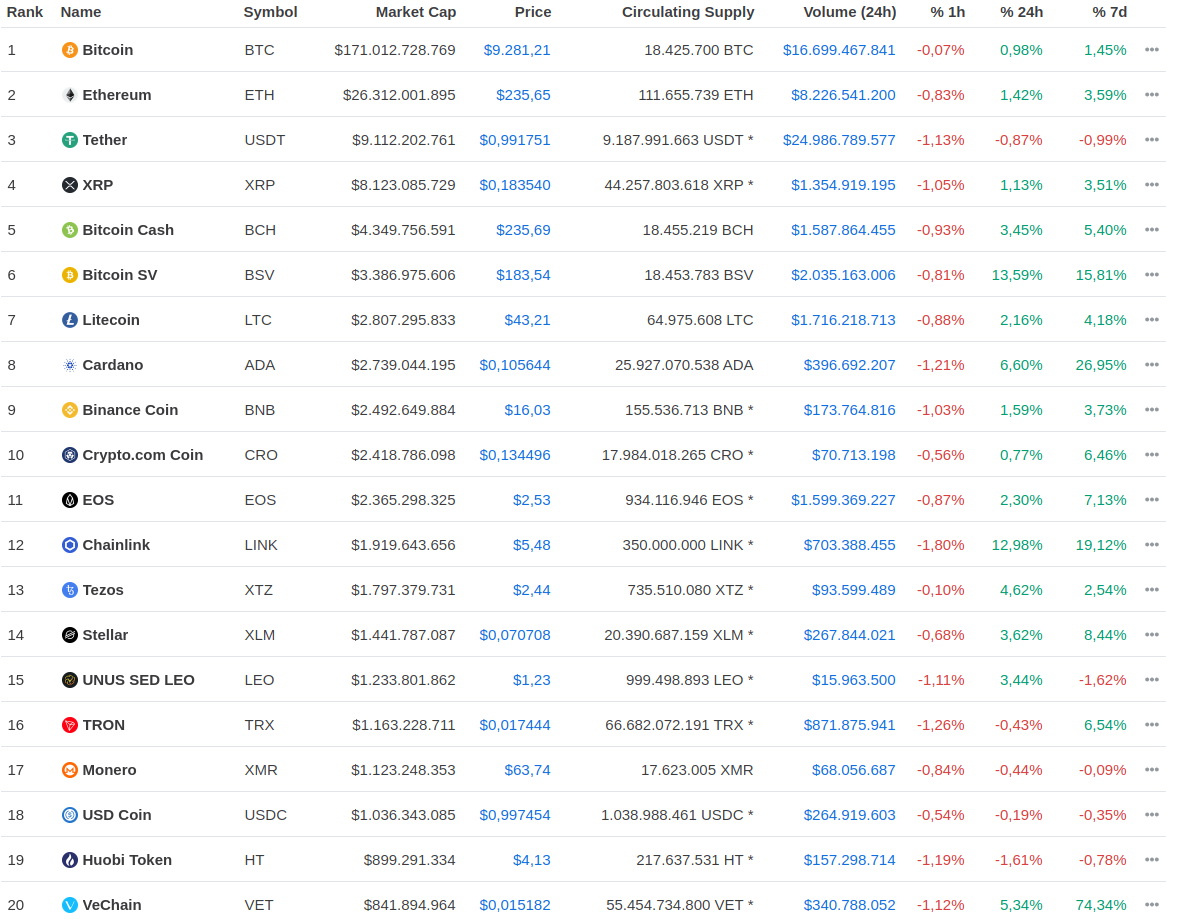Sort table by % 1h header

(x=948, y=12)
